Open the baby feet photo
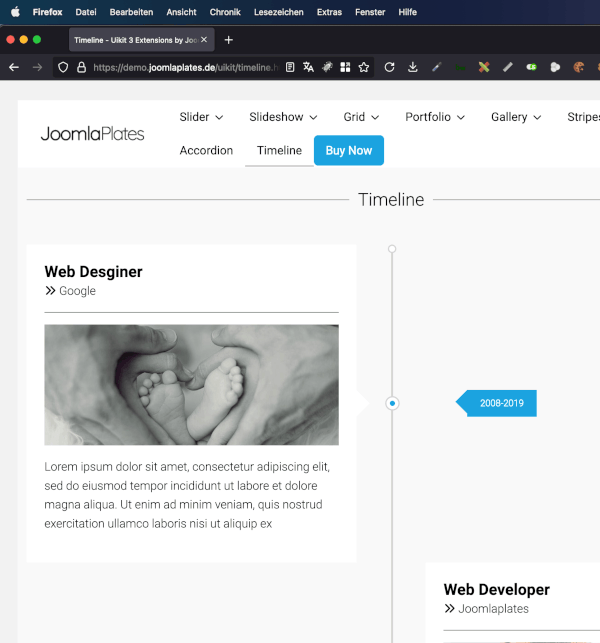Screen dimensions: 600x643 coord(192,385)
